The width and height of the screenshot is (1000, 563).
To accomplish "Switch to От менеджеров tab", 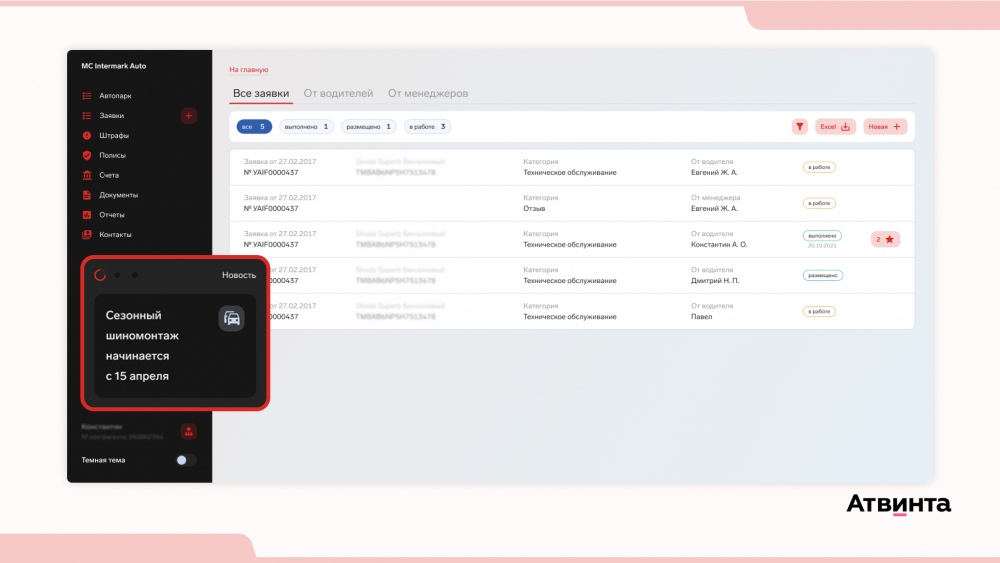I will 428,93.
